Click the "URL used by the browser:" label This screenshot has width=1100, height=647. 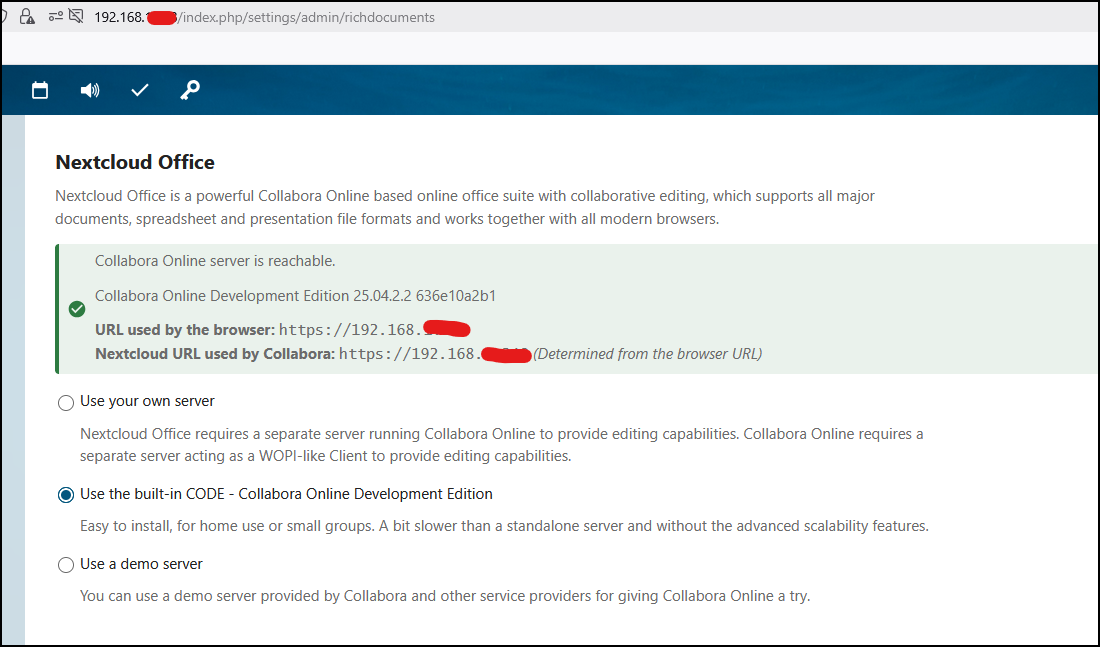point(185,330)
